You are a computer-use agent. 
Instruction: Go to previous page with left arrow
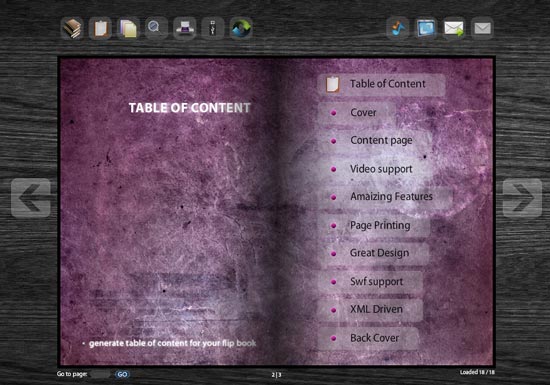click(x=31, y=198)
